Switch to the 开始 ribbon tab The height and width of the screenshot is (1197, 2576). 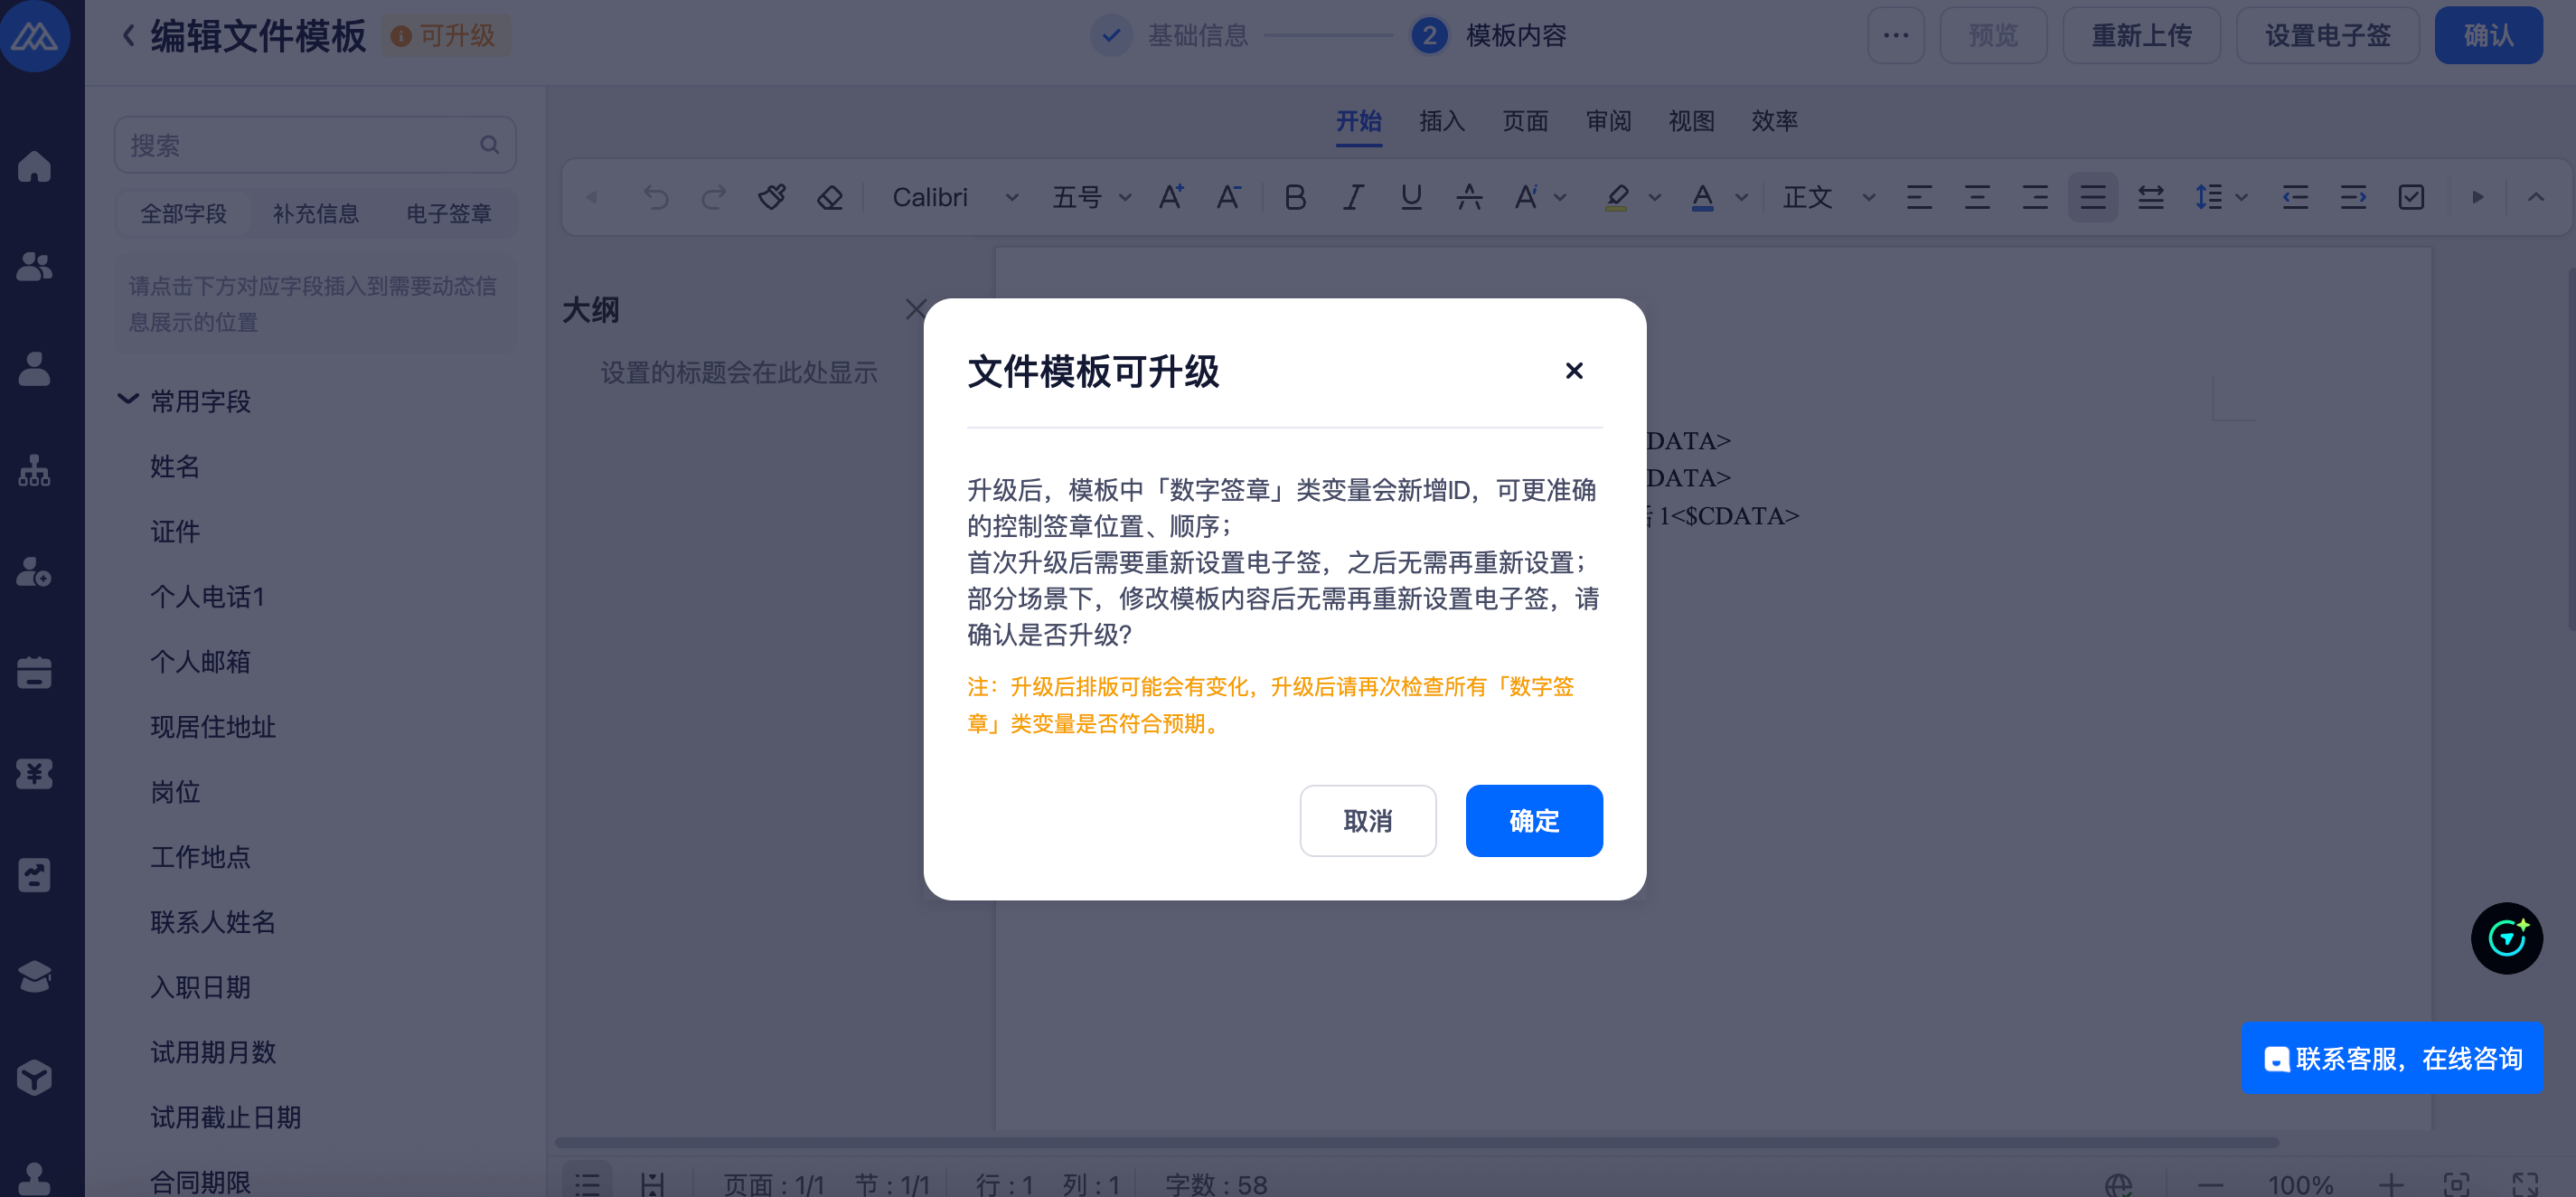pos(1358,121)
